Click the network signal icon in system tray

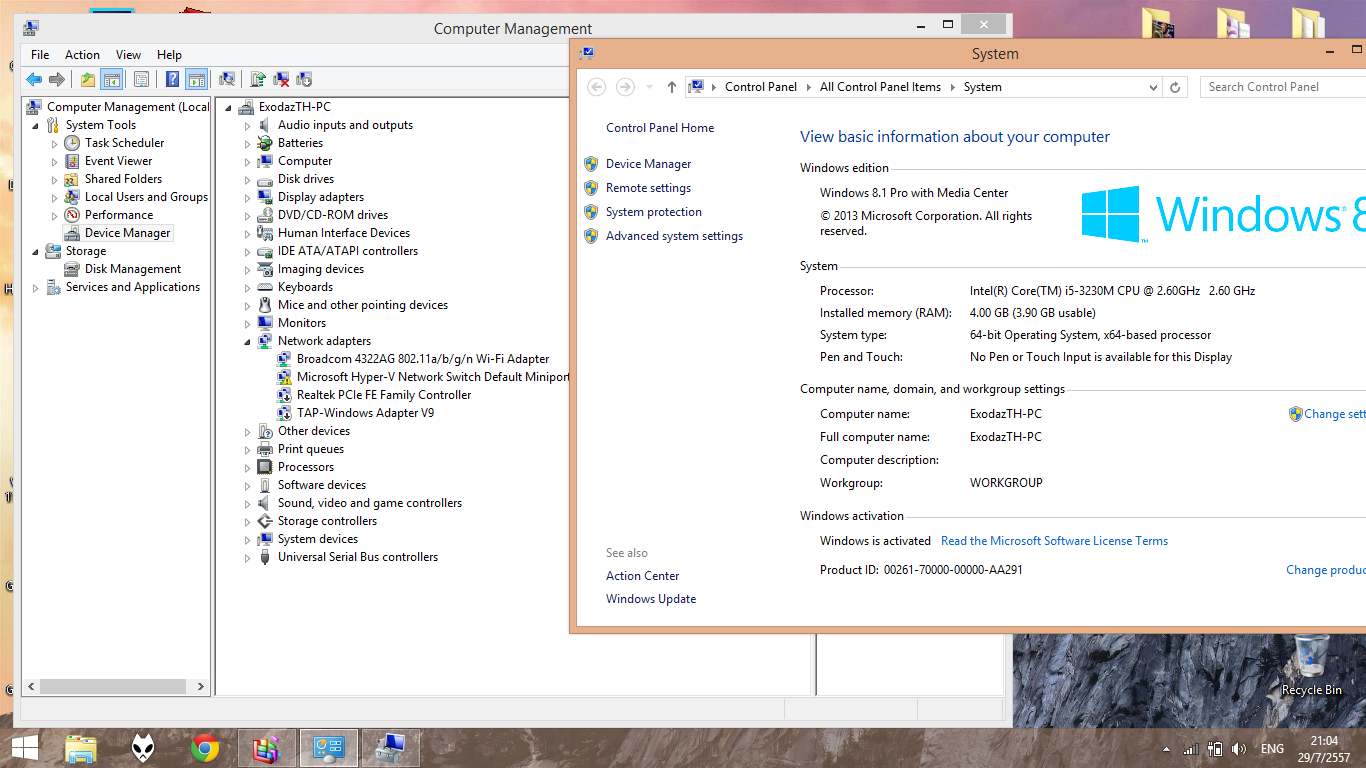(1191, 749)
